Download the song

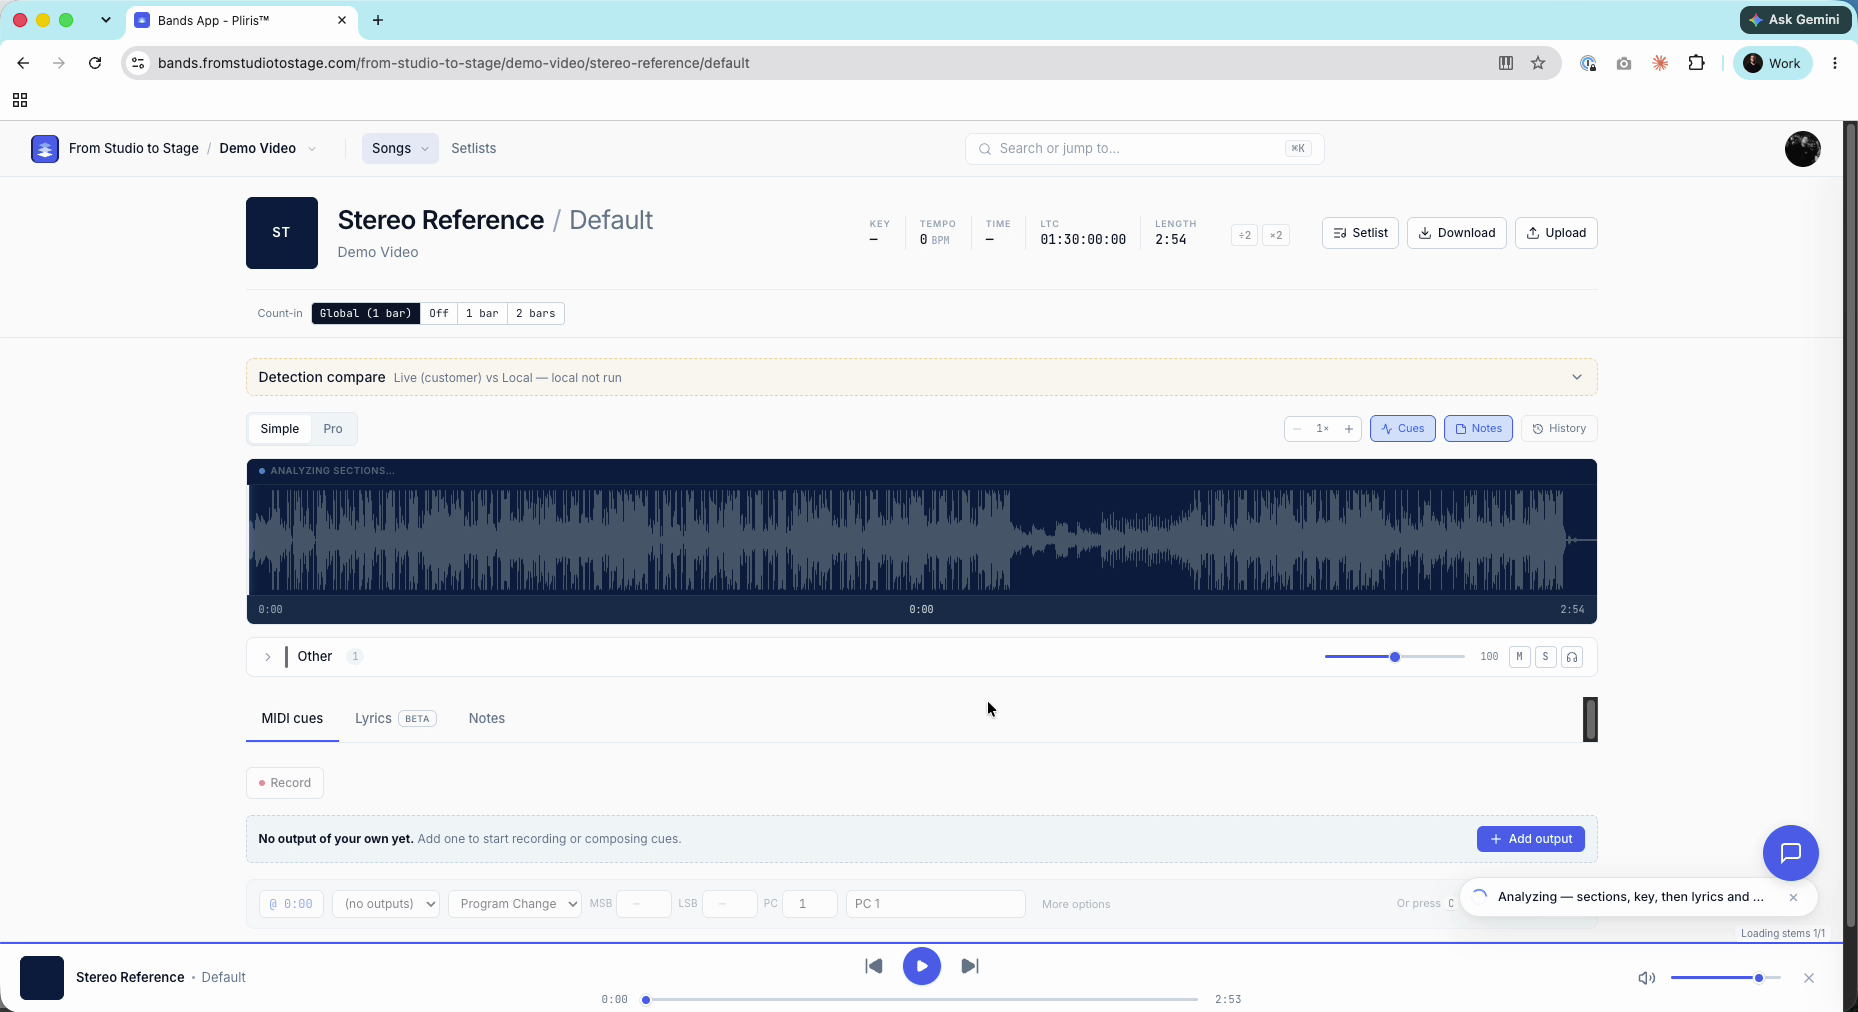click(1456, 233)
